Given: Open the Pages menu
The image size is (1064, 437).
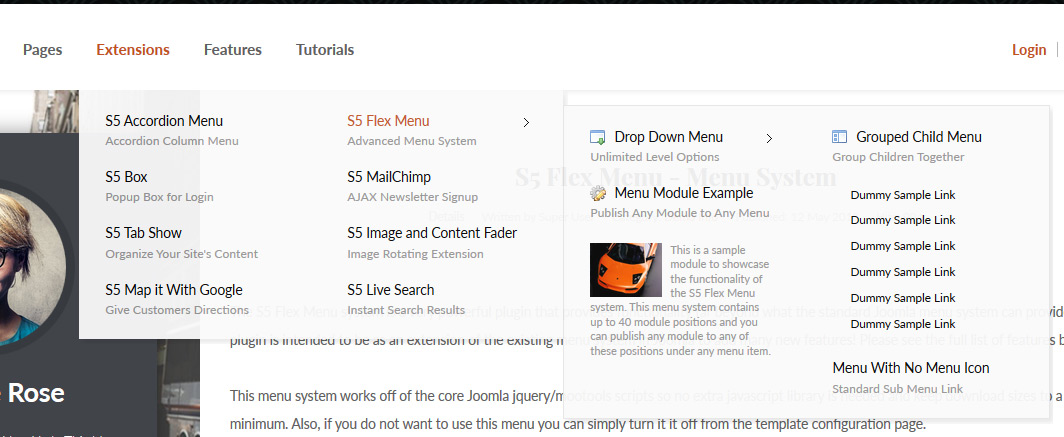Looking at the screenshot, I should [42, 50].
